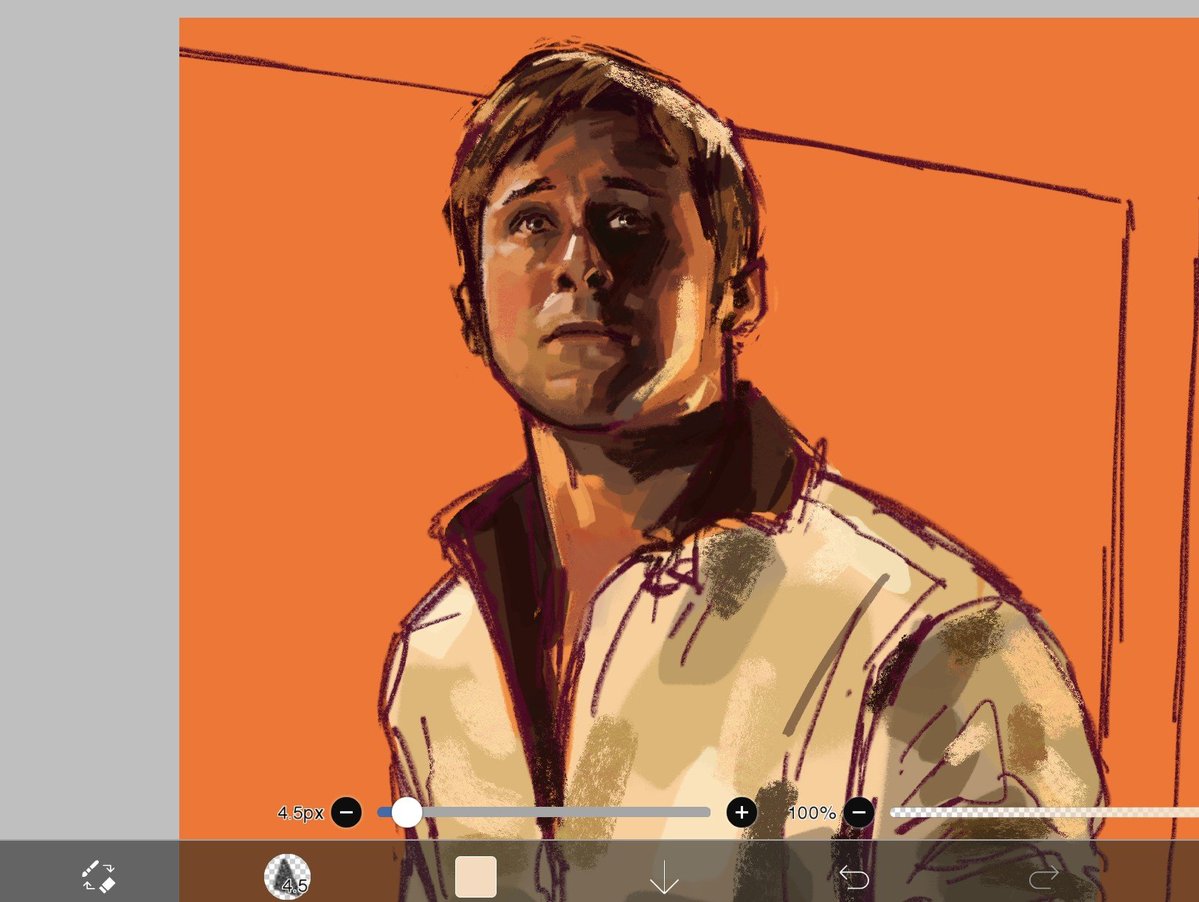Click the portrait painting canvas
This screenshot has width=1199, height=902.
[688, 428]
